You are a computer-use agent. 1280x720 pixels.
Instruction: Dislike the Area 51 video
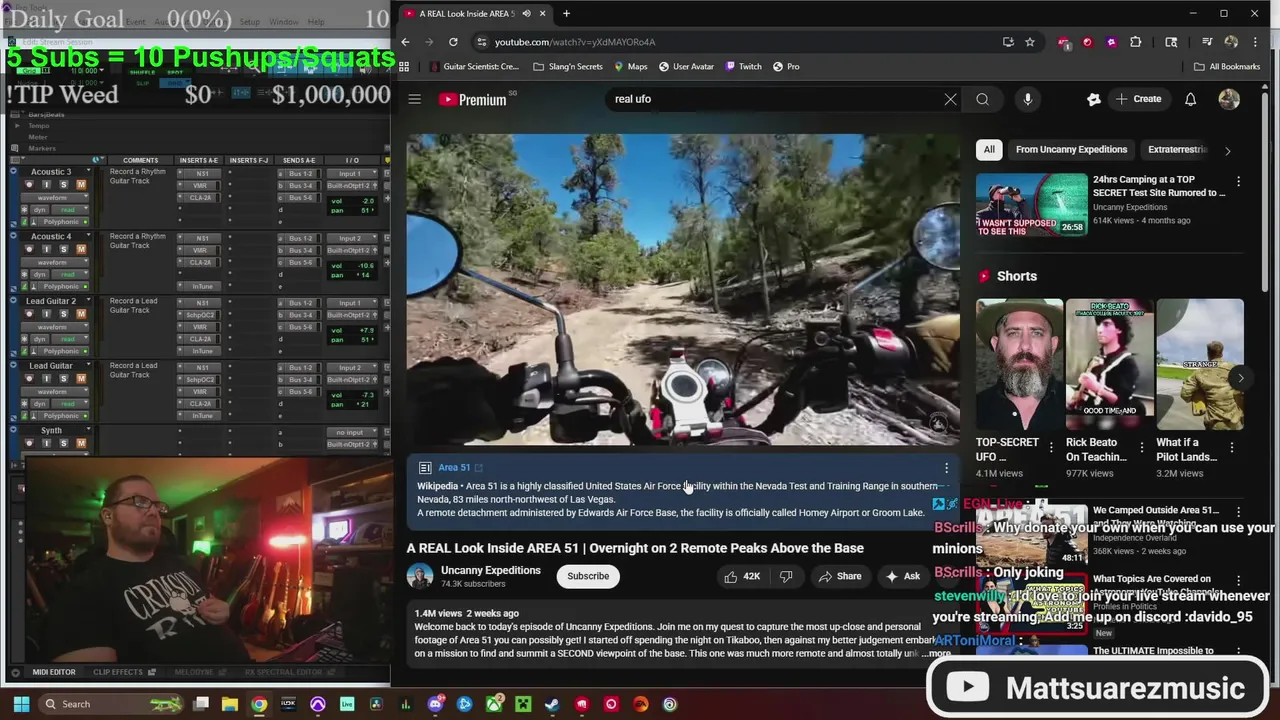click(786, 576)
